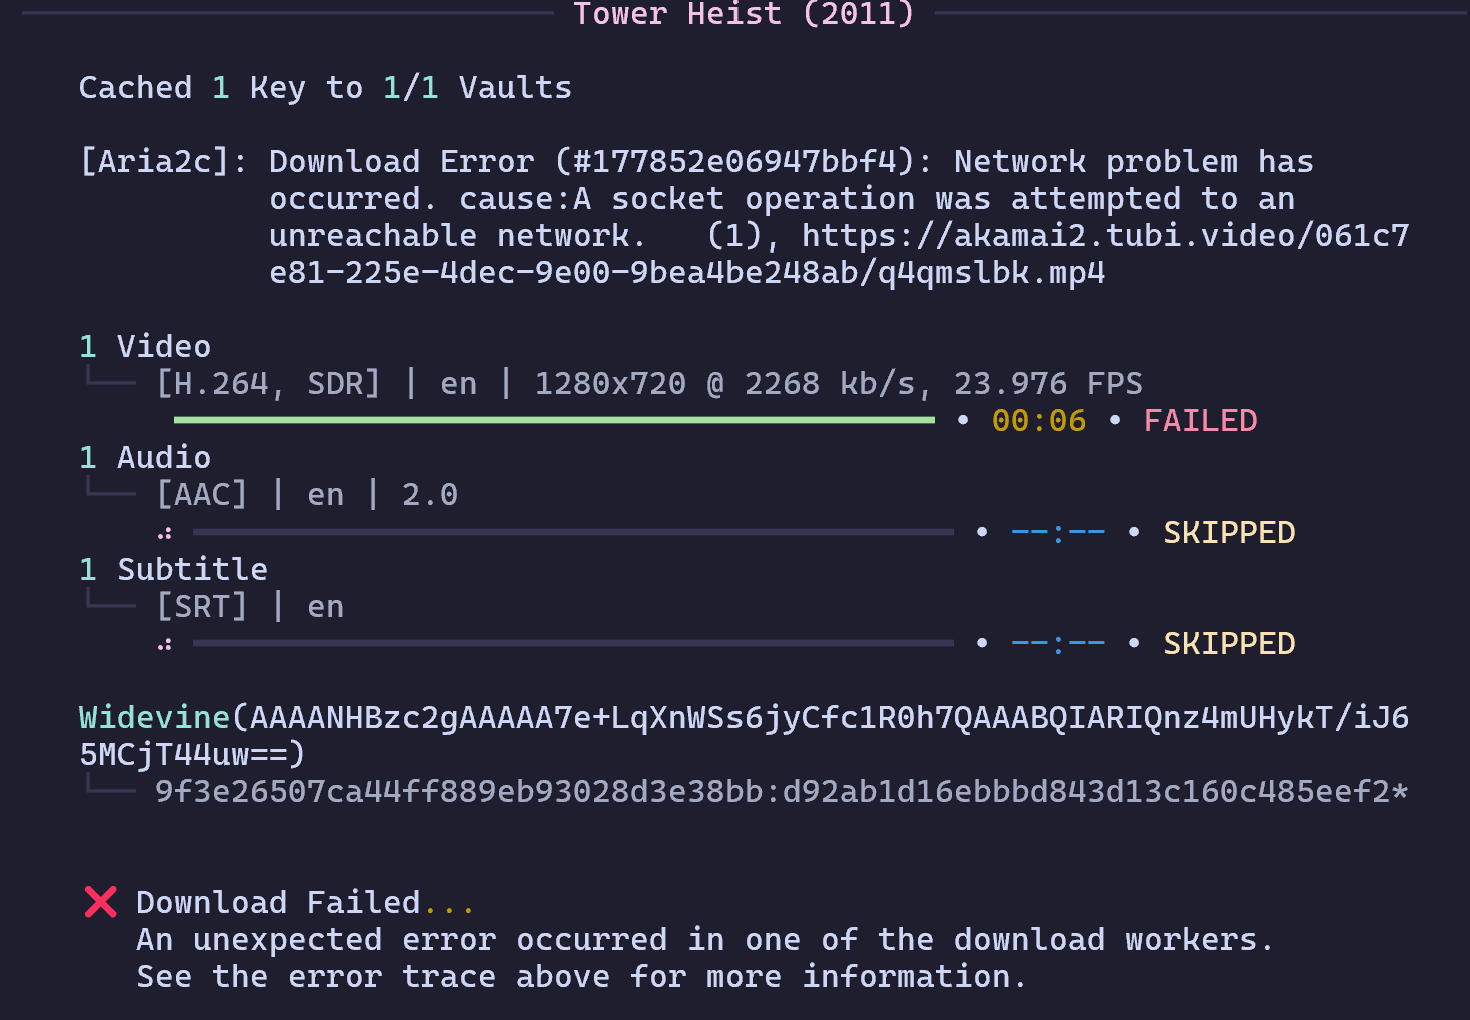The image size is (1470, 1020).
Task: Click the spinner icon under the Audio track
Action: click(x=165, y=533)
